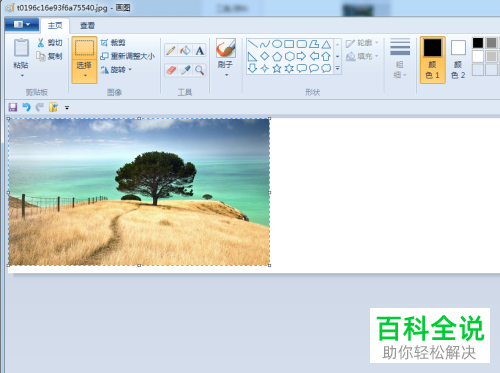The height and width of the screenshot is (373, 500).
Task: Pick the light gray palette swatch
Action: pos(491,56)
